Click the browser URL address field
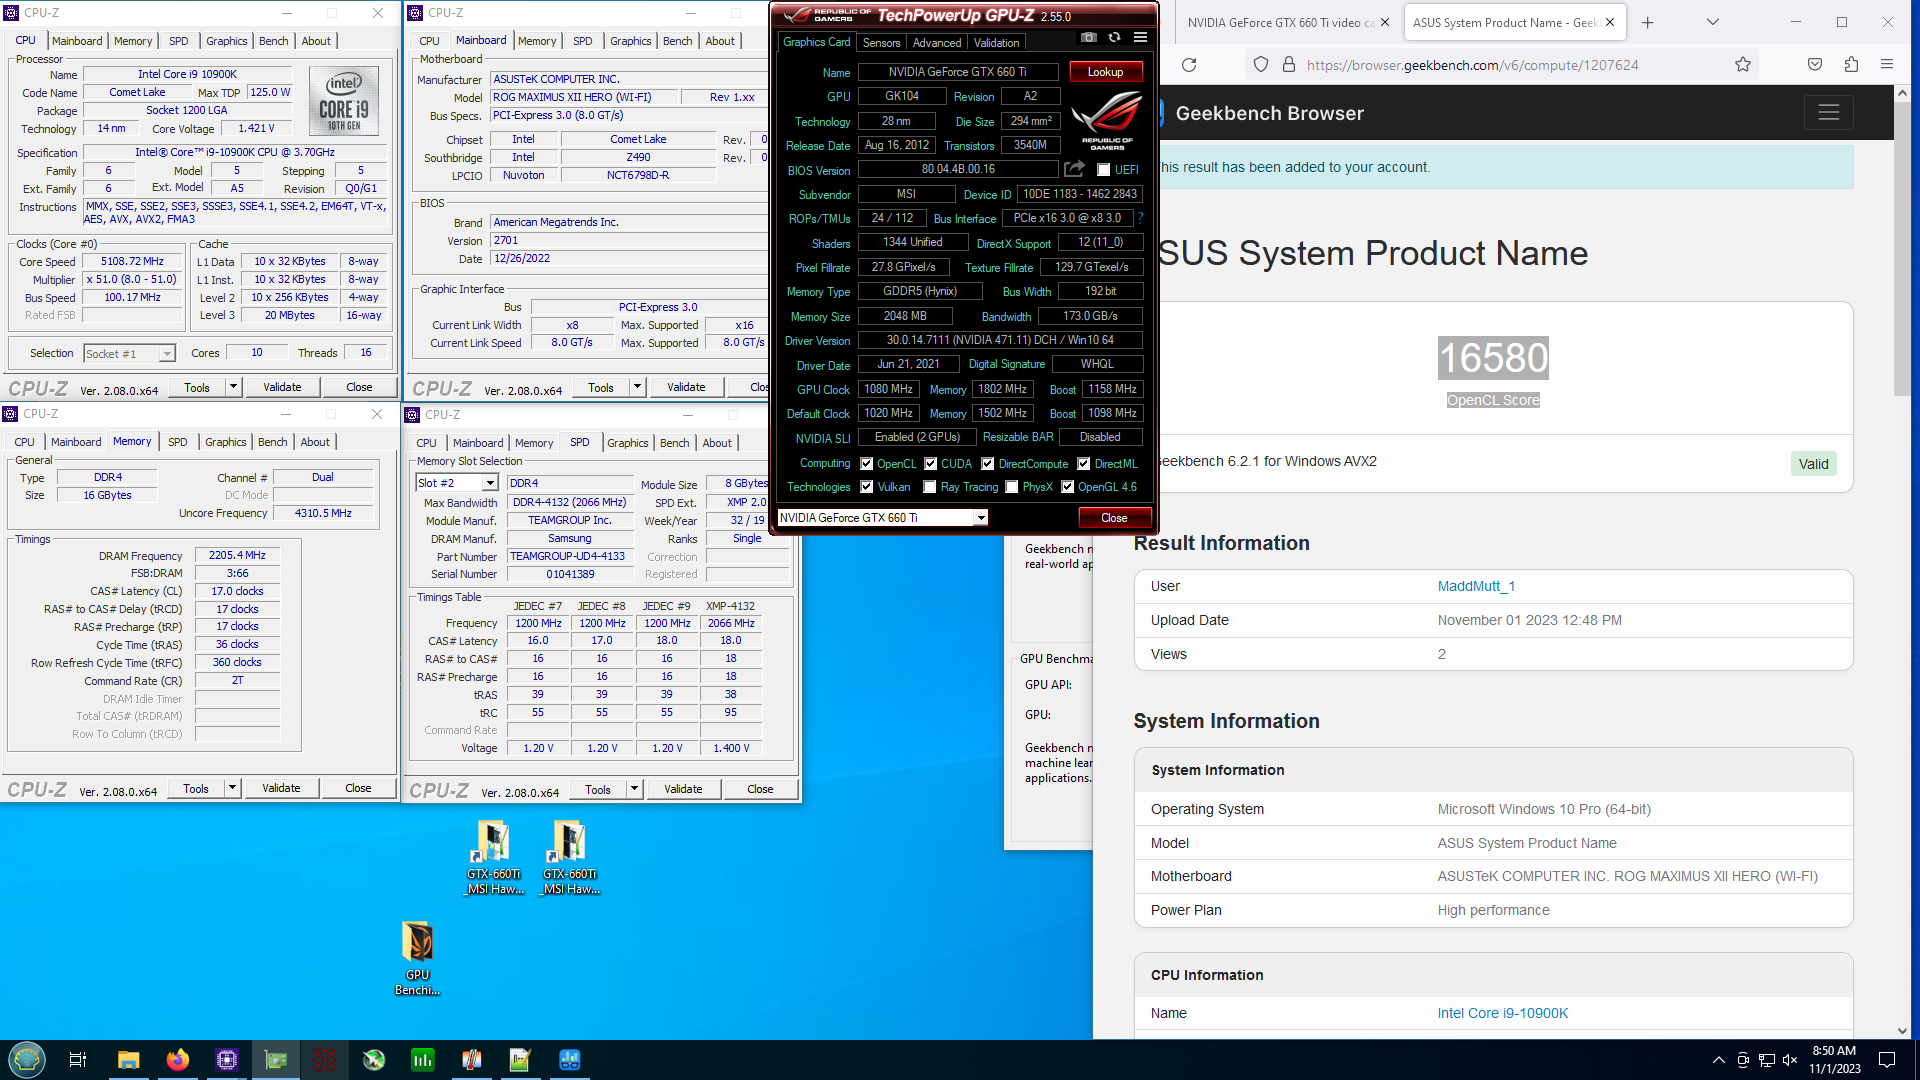 (x=1472, y=65)
